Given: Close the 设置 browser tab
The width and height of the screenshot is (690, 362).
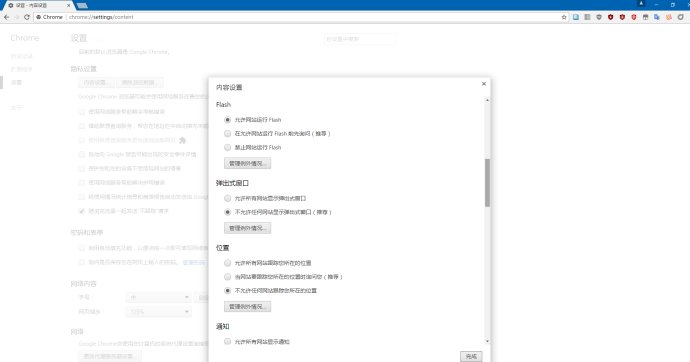Looking at the screenshot, I should [69, 5].
